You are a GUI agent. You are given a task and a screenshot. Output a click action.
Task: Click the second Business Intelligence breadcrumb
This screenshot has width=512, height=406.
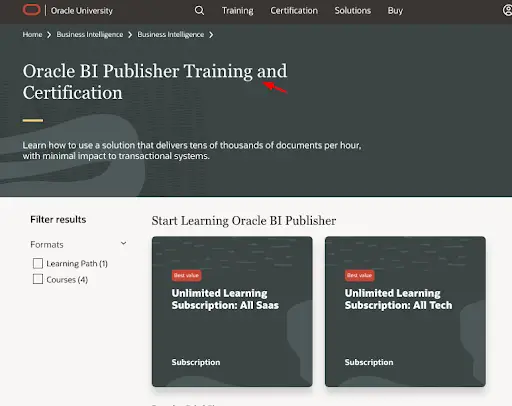pyautogui.click(x=171, y=35)
